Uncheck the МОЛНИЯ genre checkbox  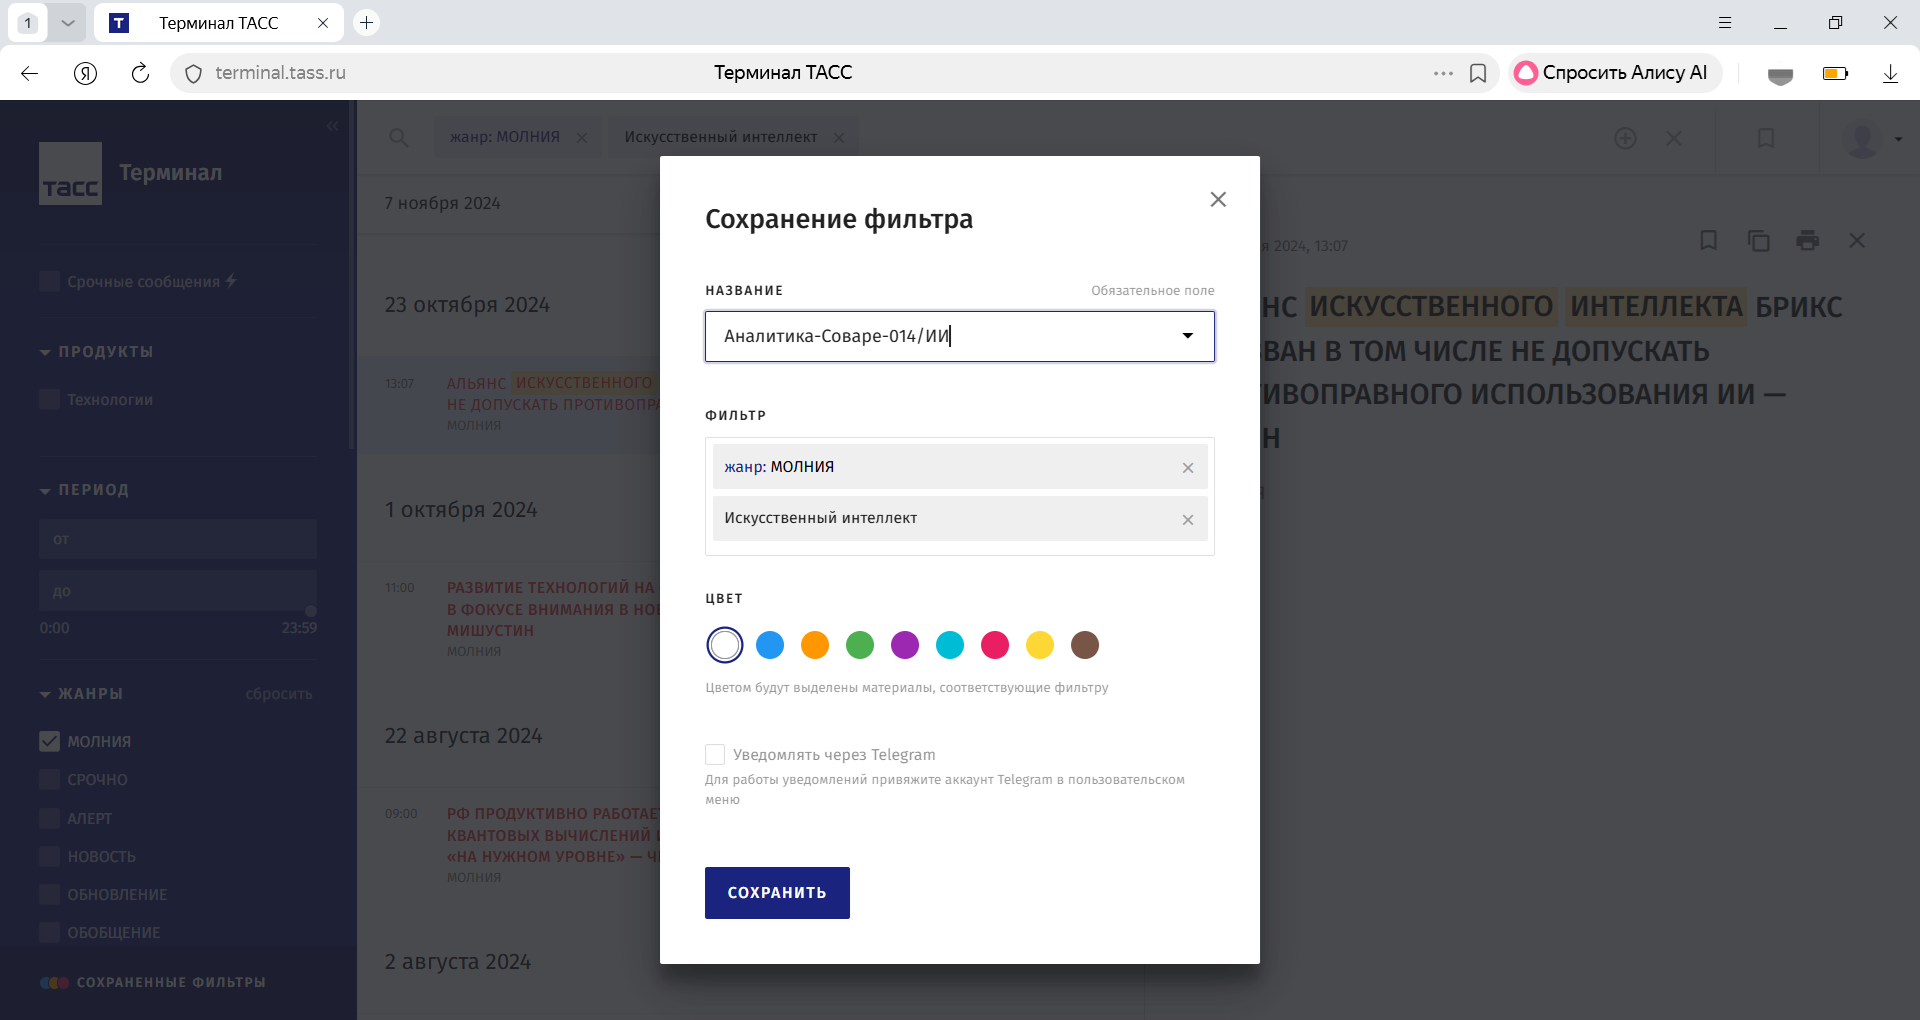click(48, 741)
